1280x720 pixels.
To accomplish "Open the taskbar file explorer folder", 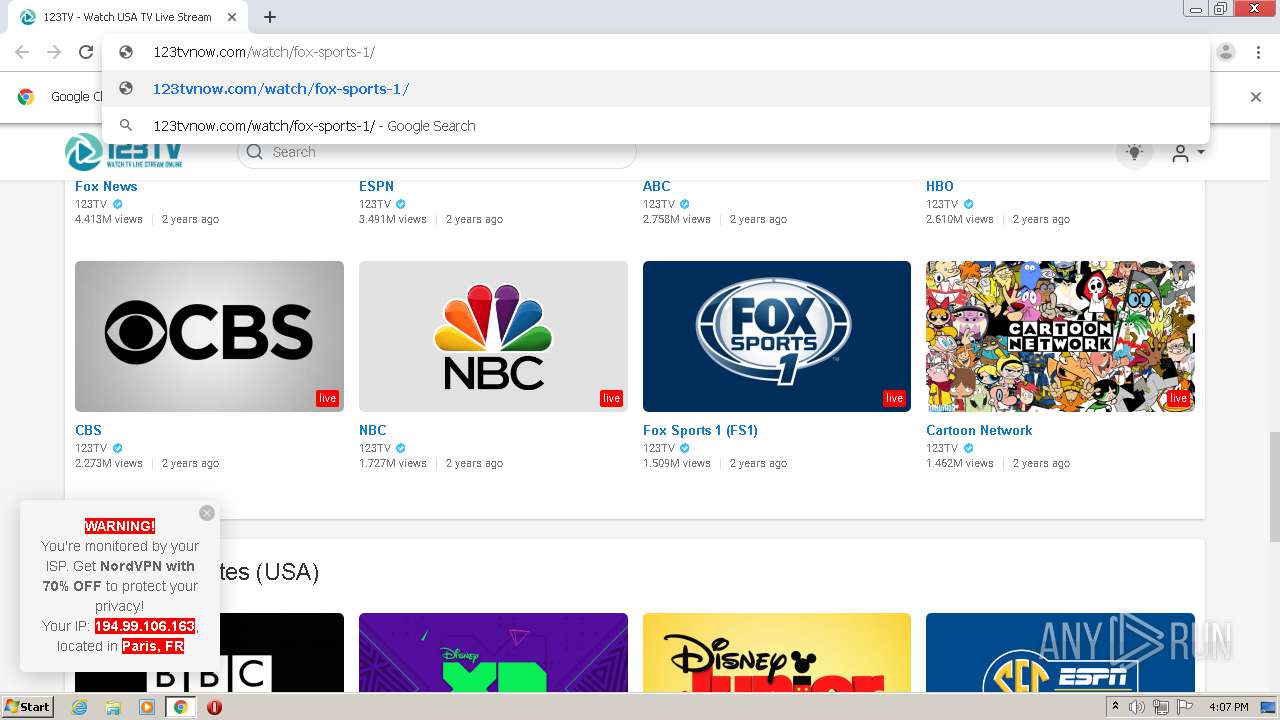I will (113, 707).
